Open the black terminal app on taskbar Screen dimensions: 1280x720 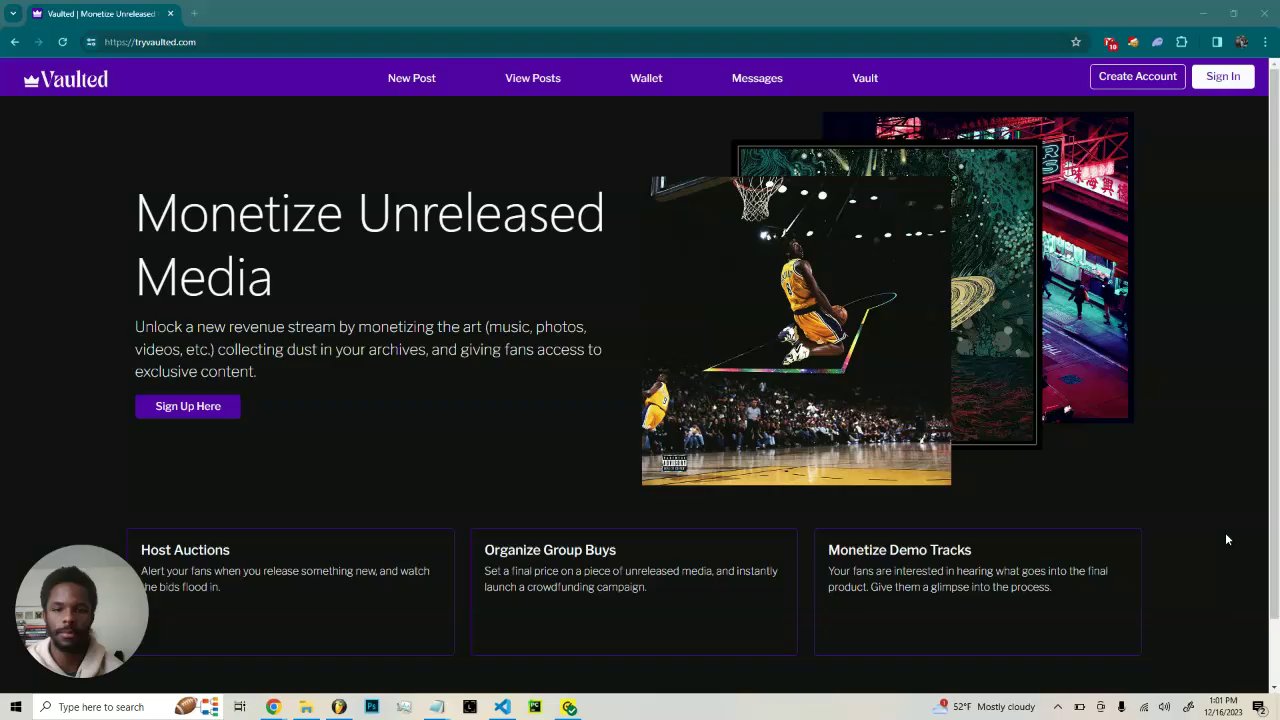[469, 707]
